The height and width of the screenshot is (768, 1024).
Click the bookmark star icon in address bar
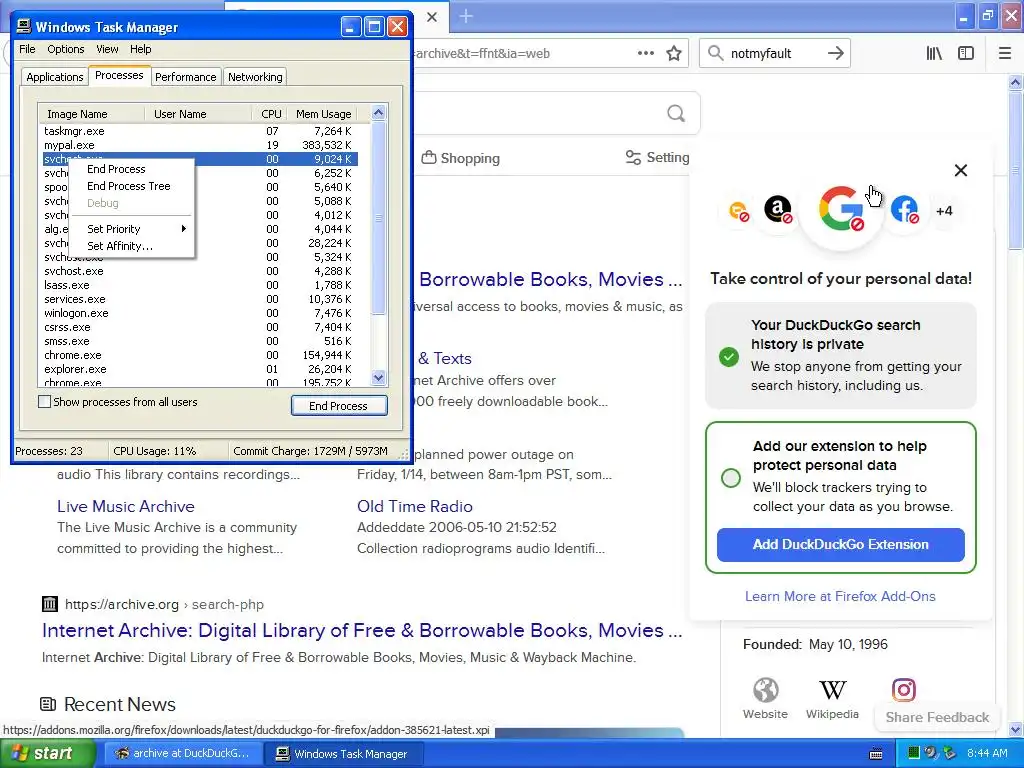[674, 54]
